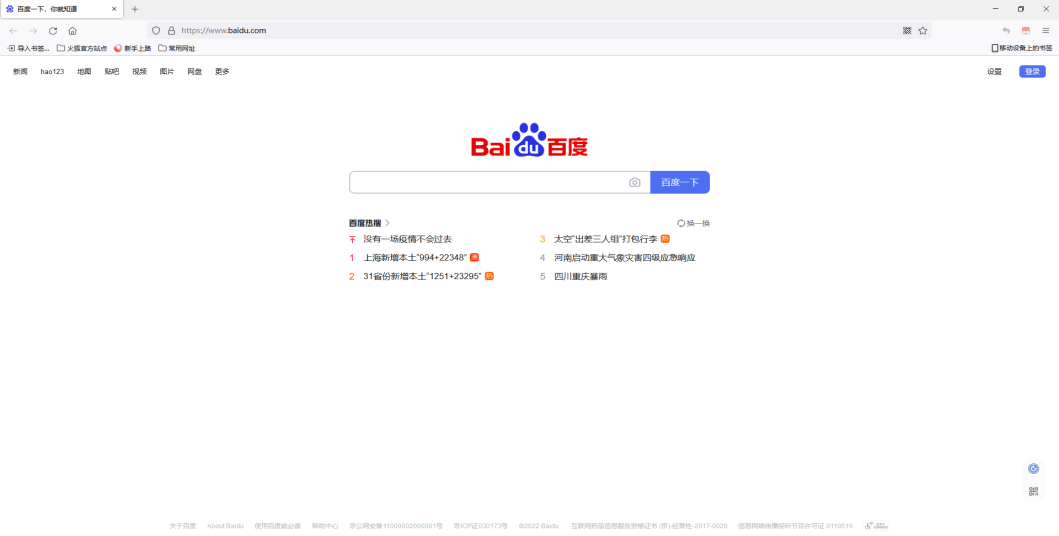Reload the current page
Viewport: 1059px width, 536px height.
coord(53,30)
